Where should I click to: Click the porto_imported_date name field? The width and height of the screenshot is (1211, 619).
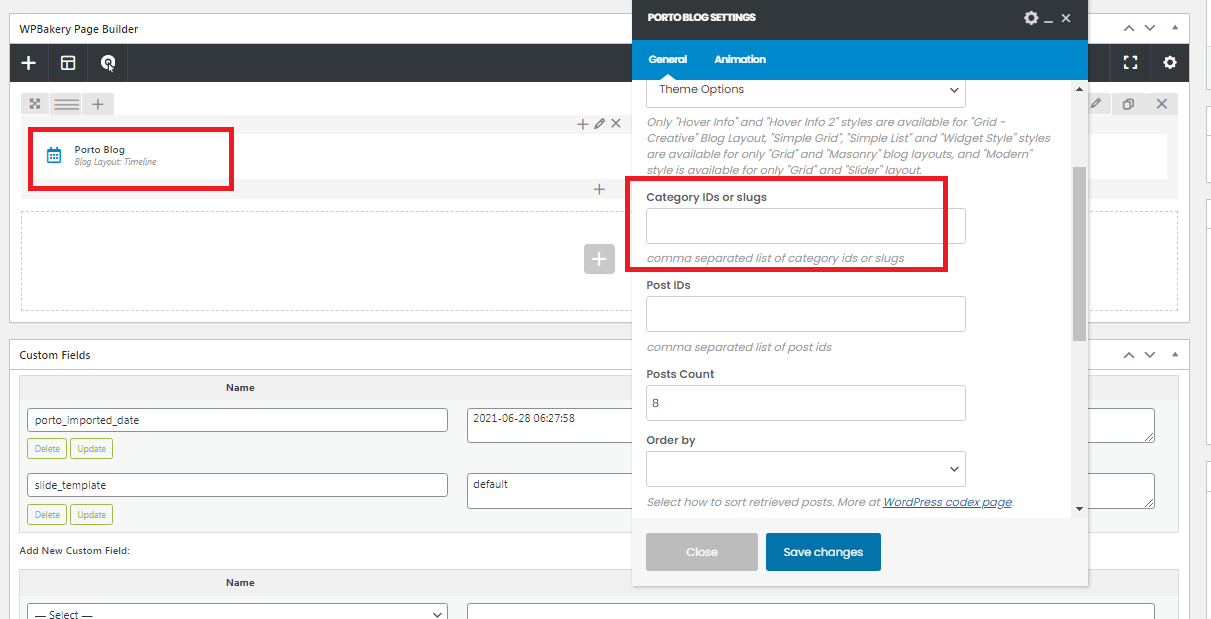pos(237,420)
